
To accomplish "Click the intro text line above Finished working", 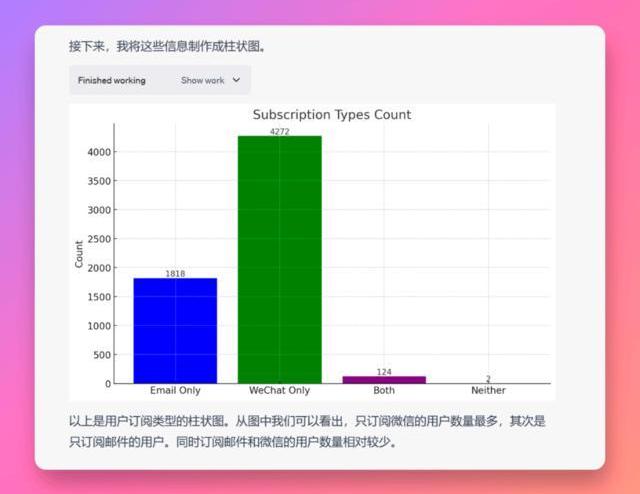I will tap(166, 46).
